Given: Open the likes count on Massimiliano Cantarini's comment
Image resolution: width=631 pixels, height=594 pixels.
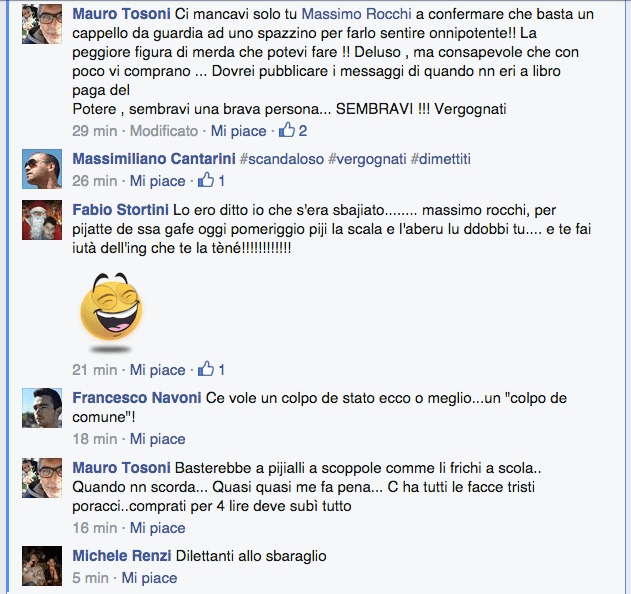Looking at the screenshot, I should (x=211, y=180).
